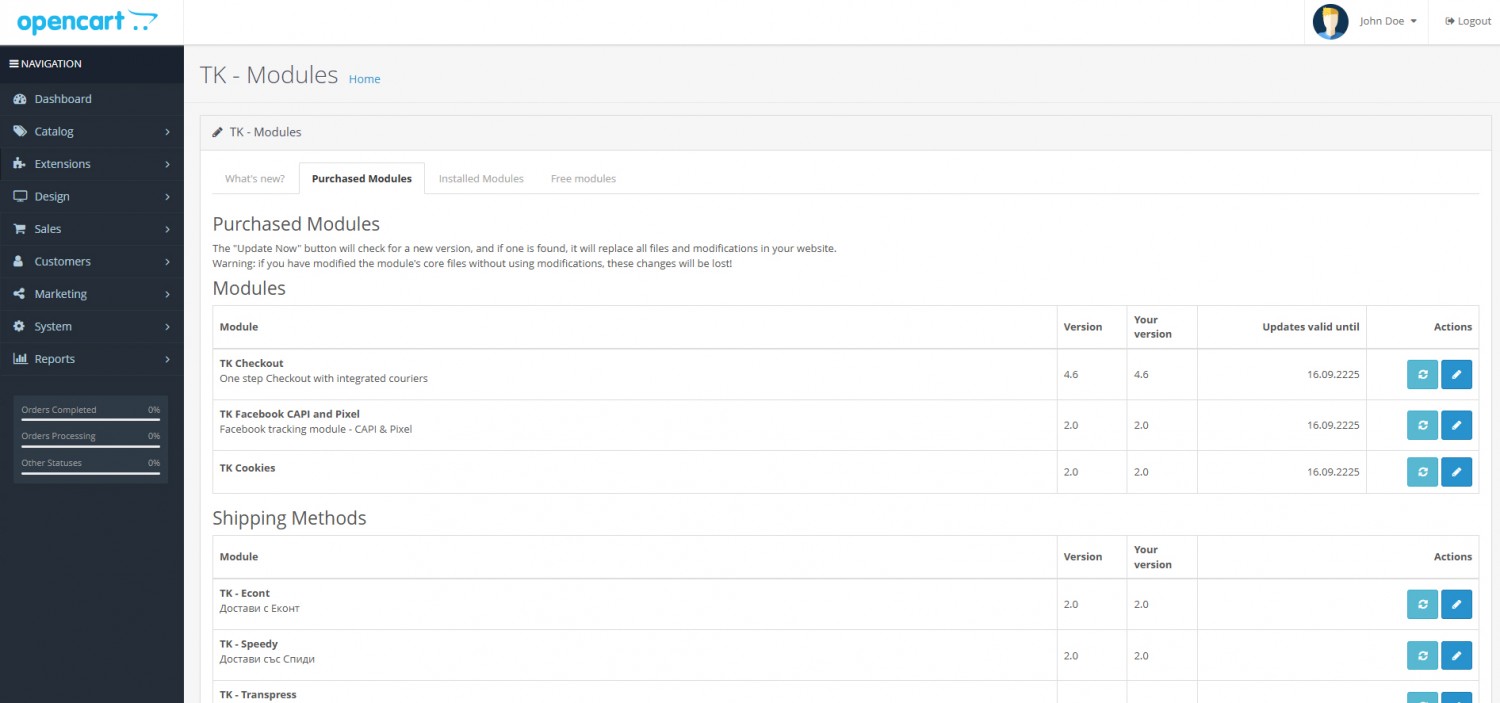Open the John Doe user dropdown

click(1388, 22)
